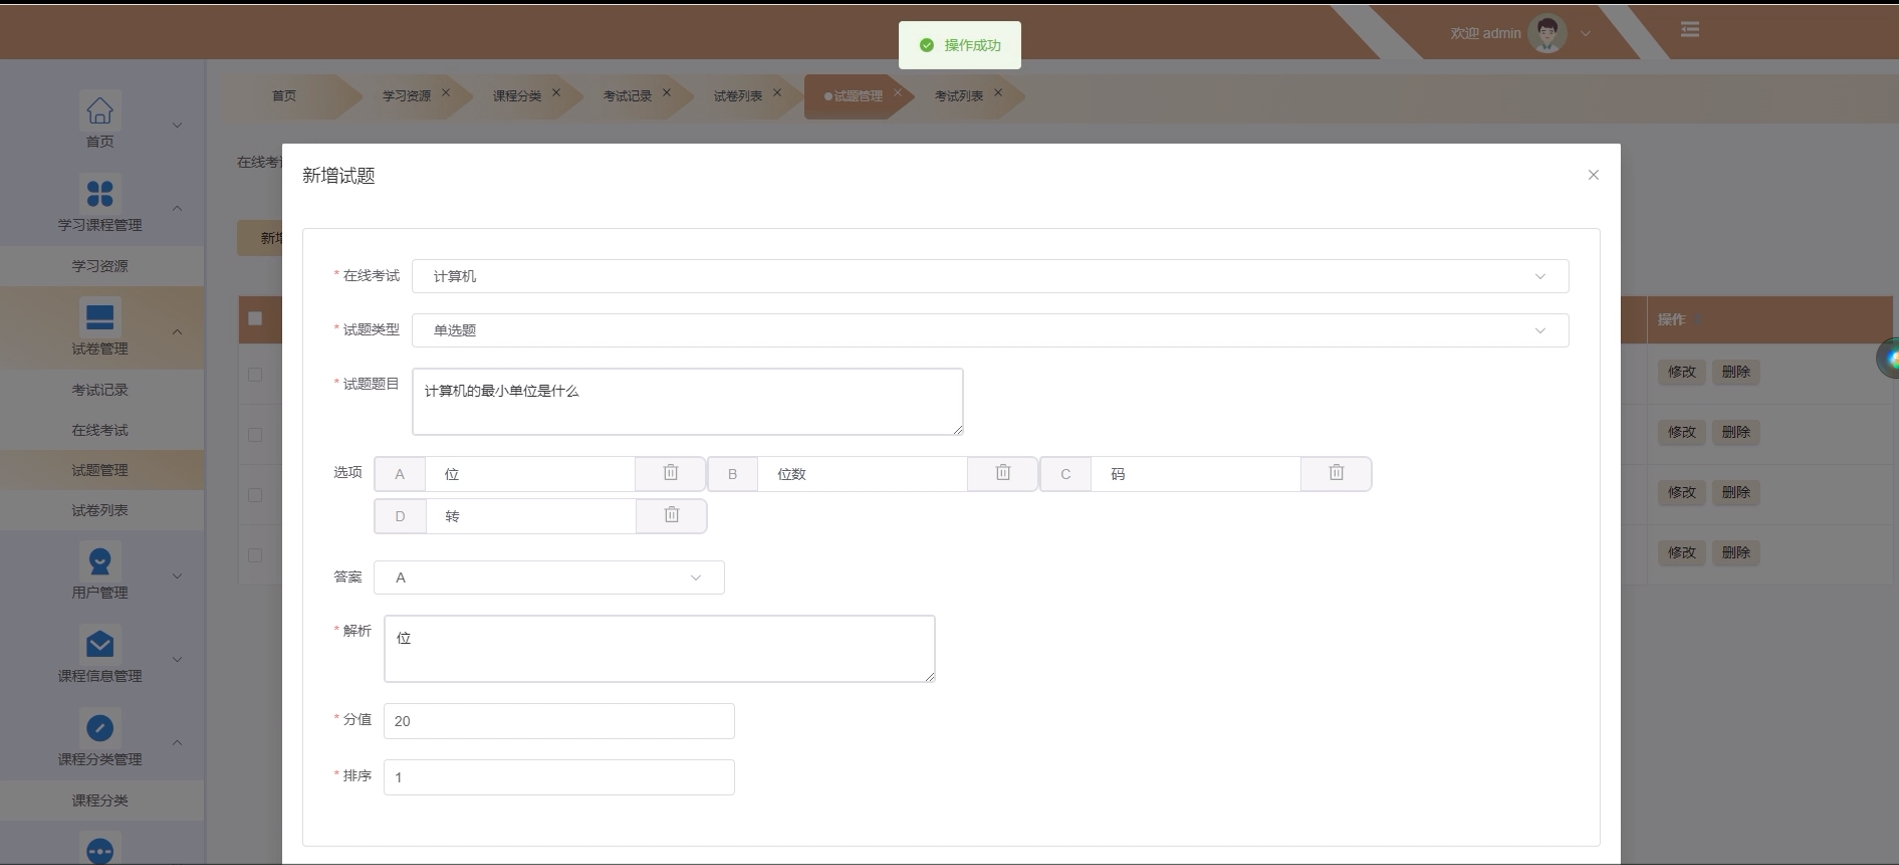Open the 试题类型 dropdown showing 单选题

click(990, 330)
